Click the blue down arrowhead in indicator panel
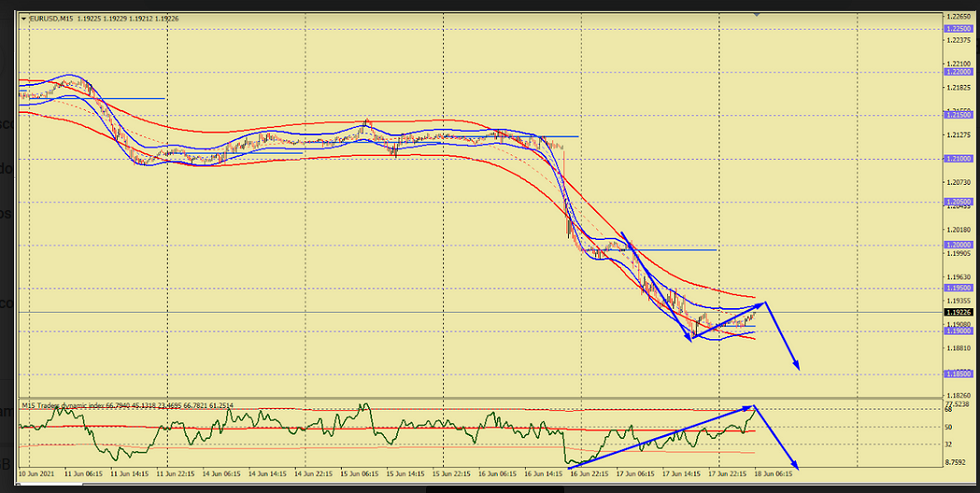The height and width of the screenshot is (493, 980). coord(796,466)
